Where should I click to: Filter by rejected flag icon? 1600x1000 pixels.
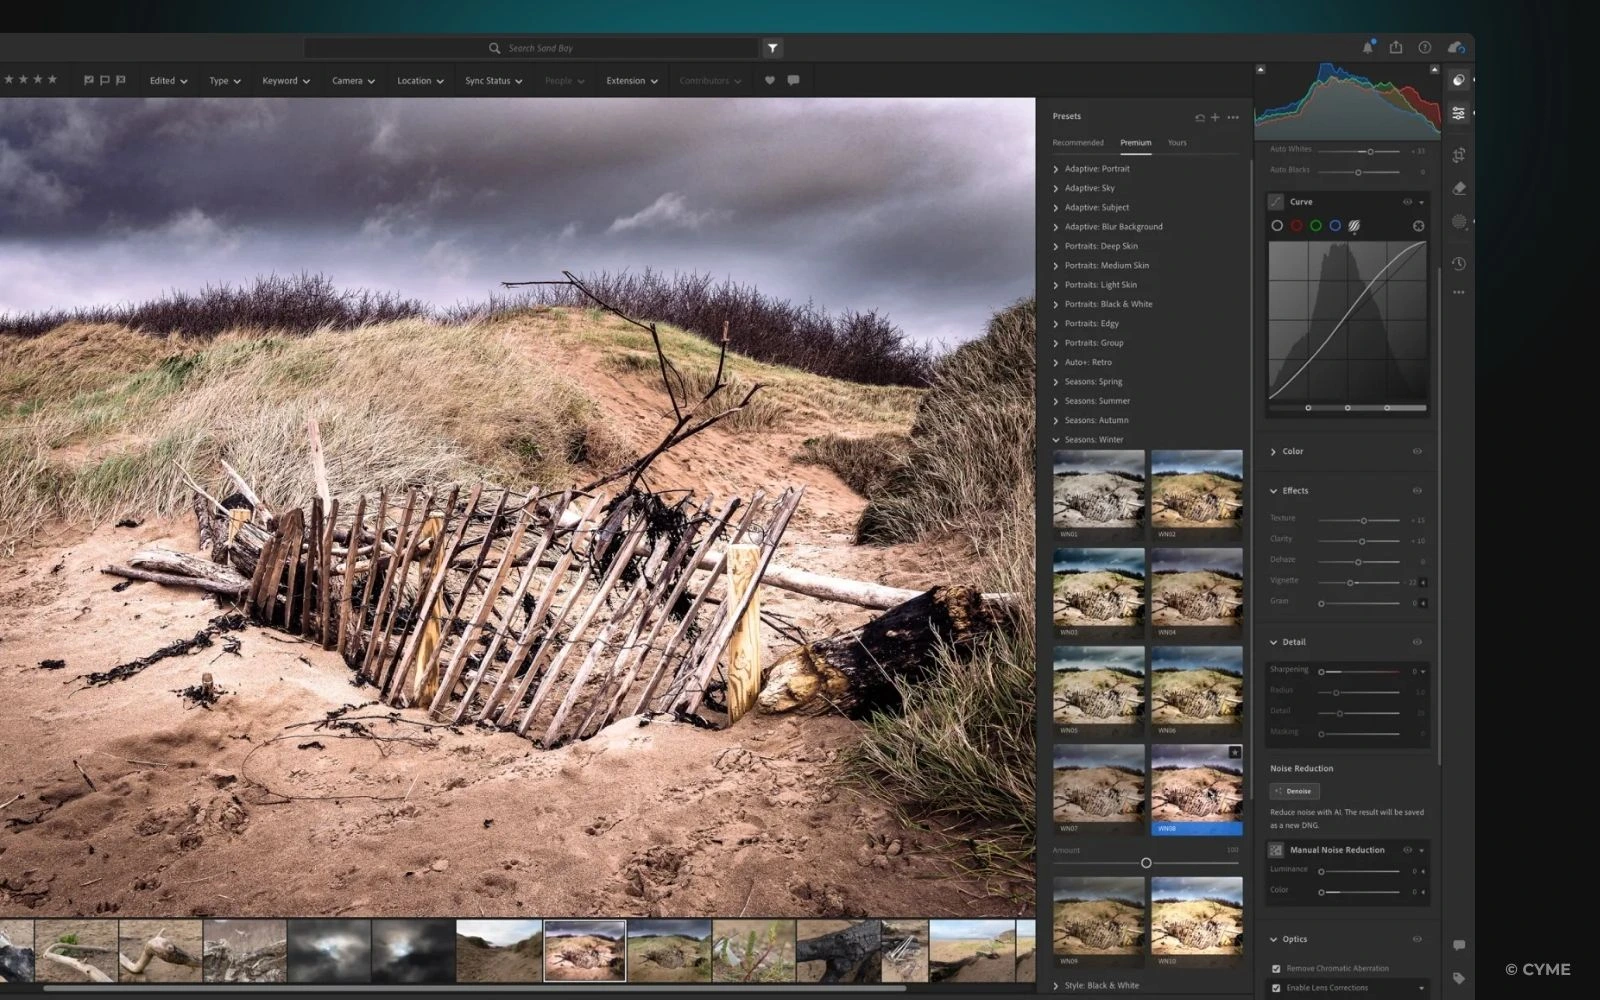[x=121, y=81]
